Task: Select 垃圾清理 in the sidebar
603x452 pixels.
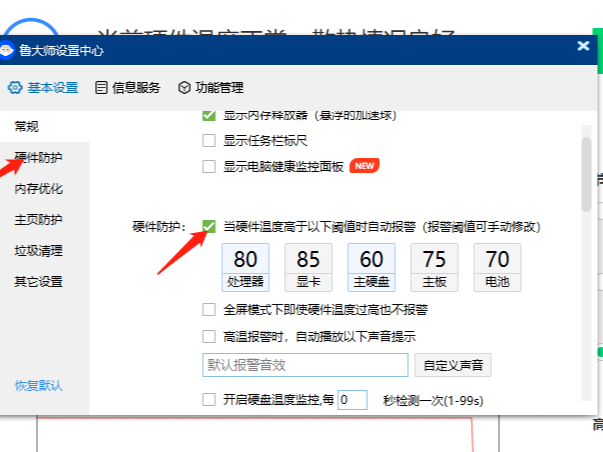Action: coord(38,251)
